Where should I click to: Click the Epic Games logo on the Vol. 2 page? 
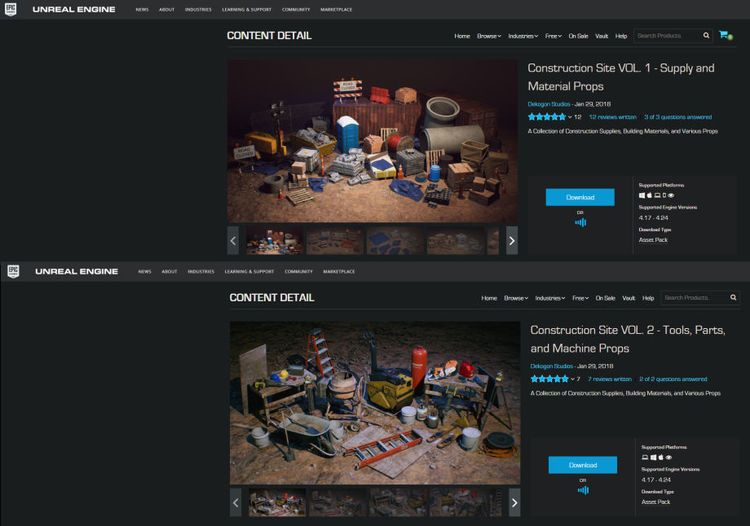point(13,271)
